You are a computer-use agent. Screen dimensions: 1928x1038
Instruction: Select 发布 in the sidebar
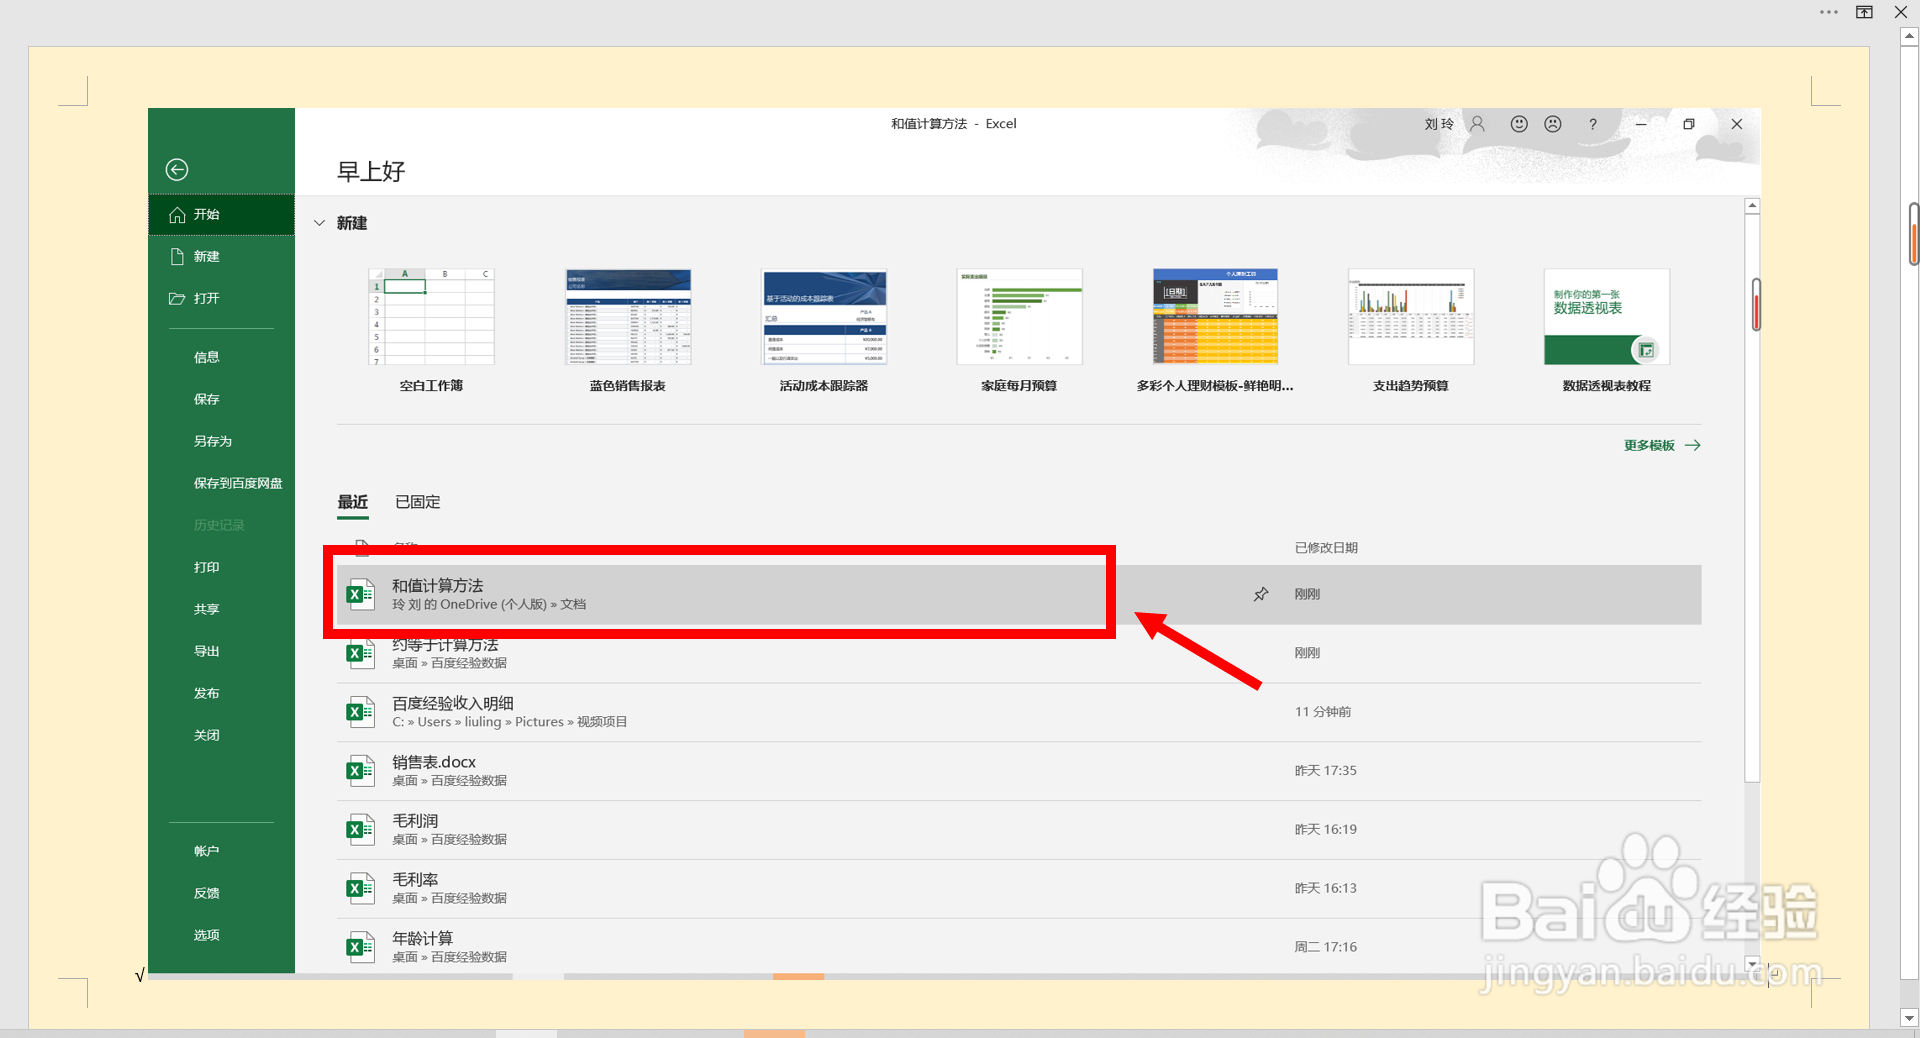coord(207,693)
